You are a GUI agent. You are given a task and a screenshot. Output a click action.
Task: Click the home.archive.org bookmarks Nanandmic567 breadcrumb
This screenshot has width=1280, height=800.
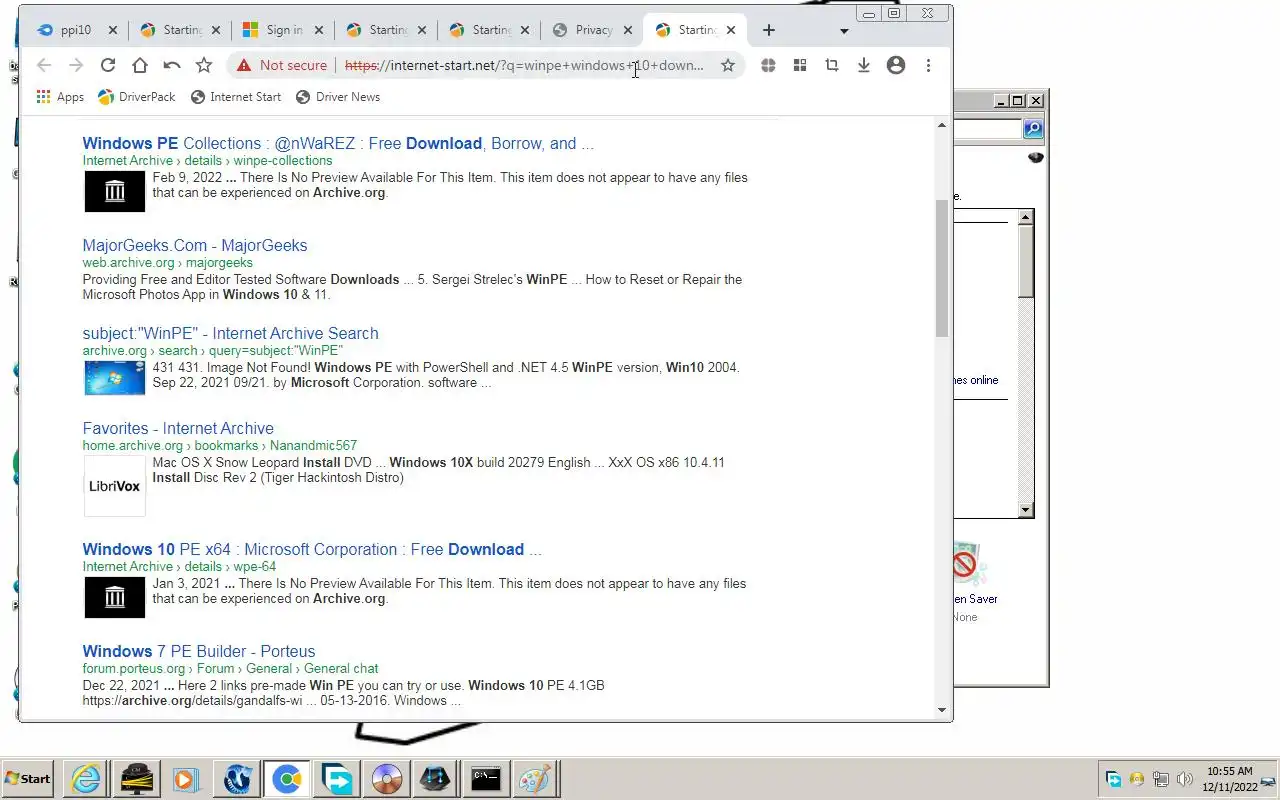pyautogui.click(x=219, y=446)
